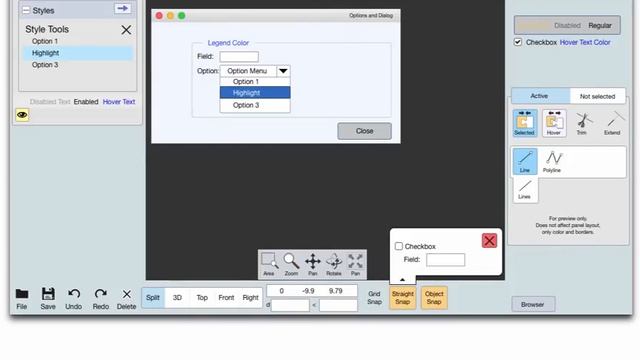The width and height of the screenshot is (640, 360).
Task: Toggle Straight Snap
Action: (402, 298)
